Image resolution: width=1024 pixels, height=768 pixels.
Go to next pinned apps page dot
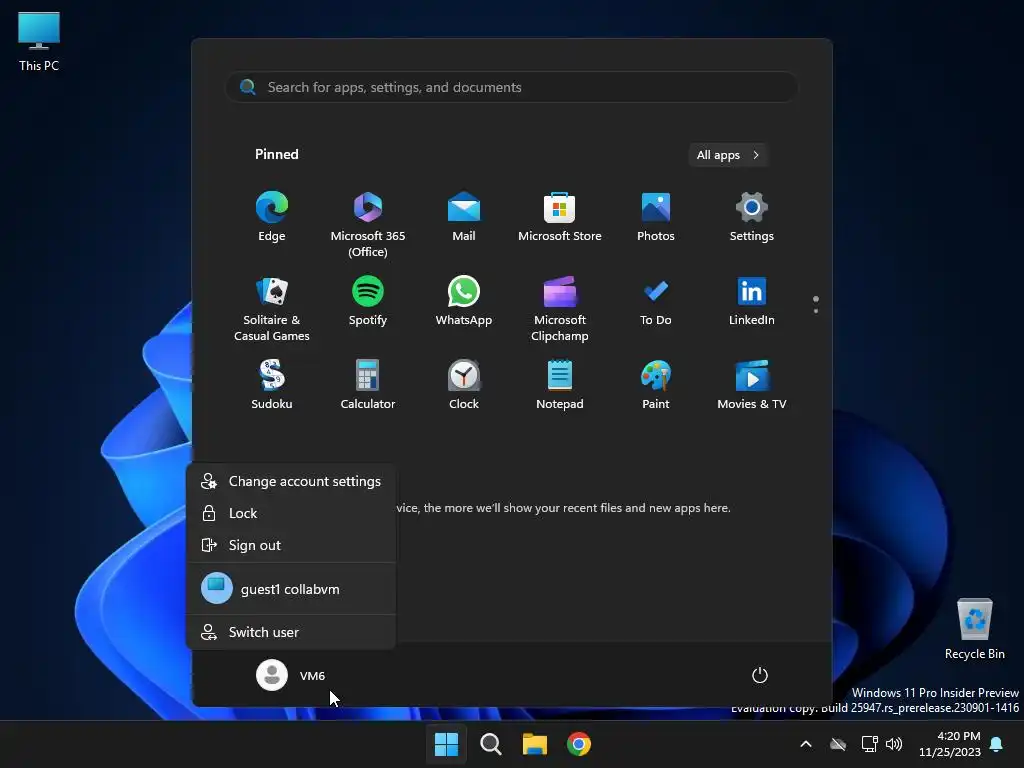click(816, 311)
